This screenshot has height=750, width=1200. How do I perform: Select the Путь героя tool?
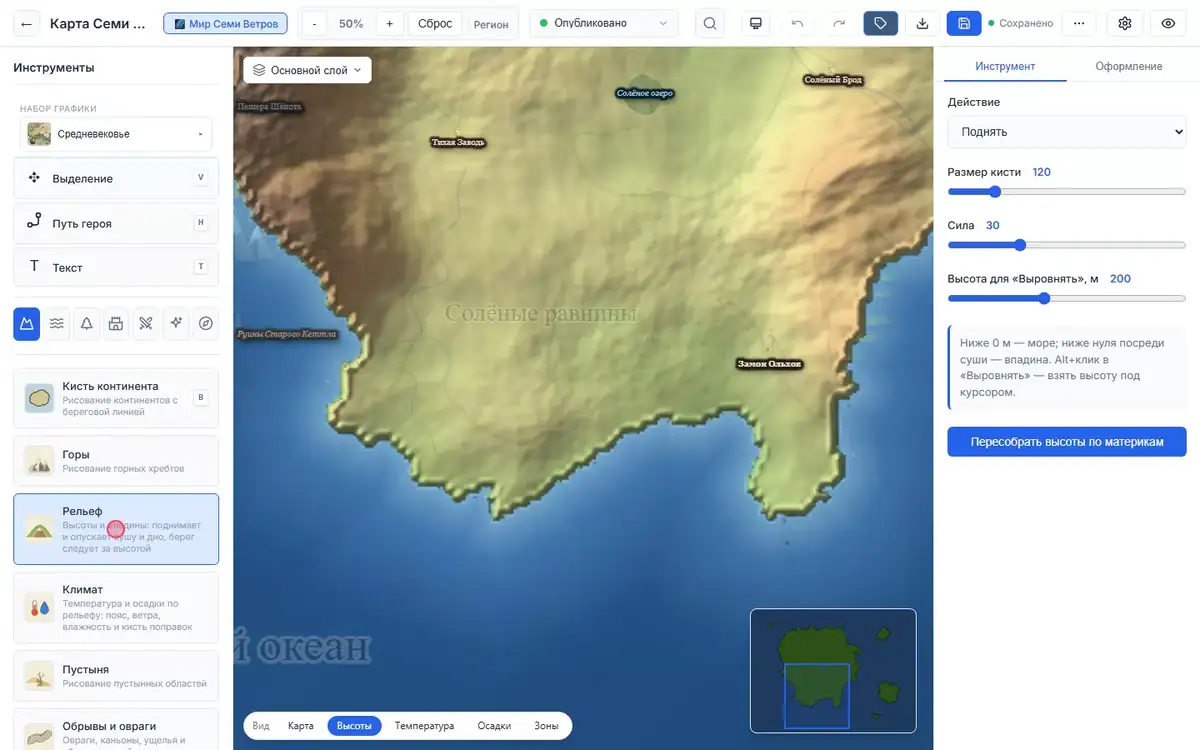point(116,223)
